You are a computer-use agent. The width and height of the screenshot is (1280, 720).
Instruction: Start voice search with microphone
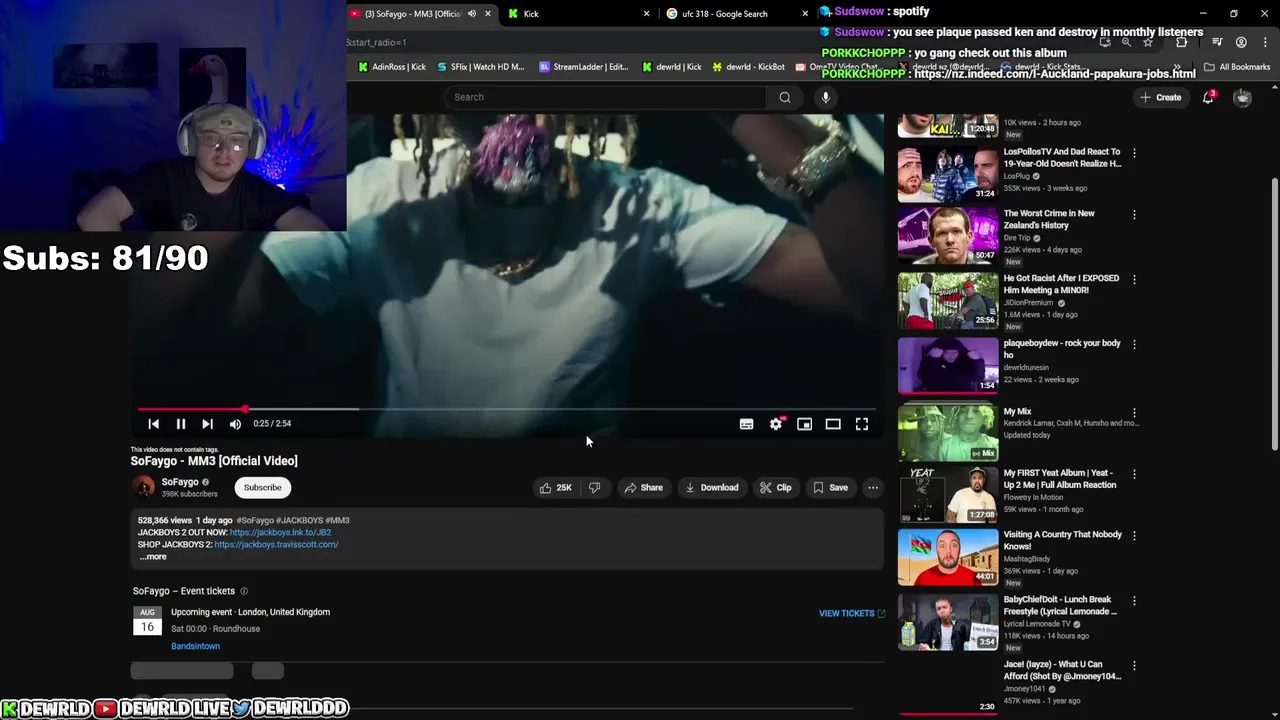[x=825, y=97]
